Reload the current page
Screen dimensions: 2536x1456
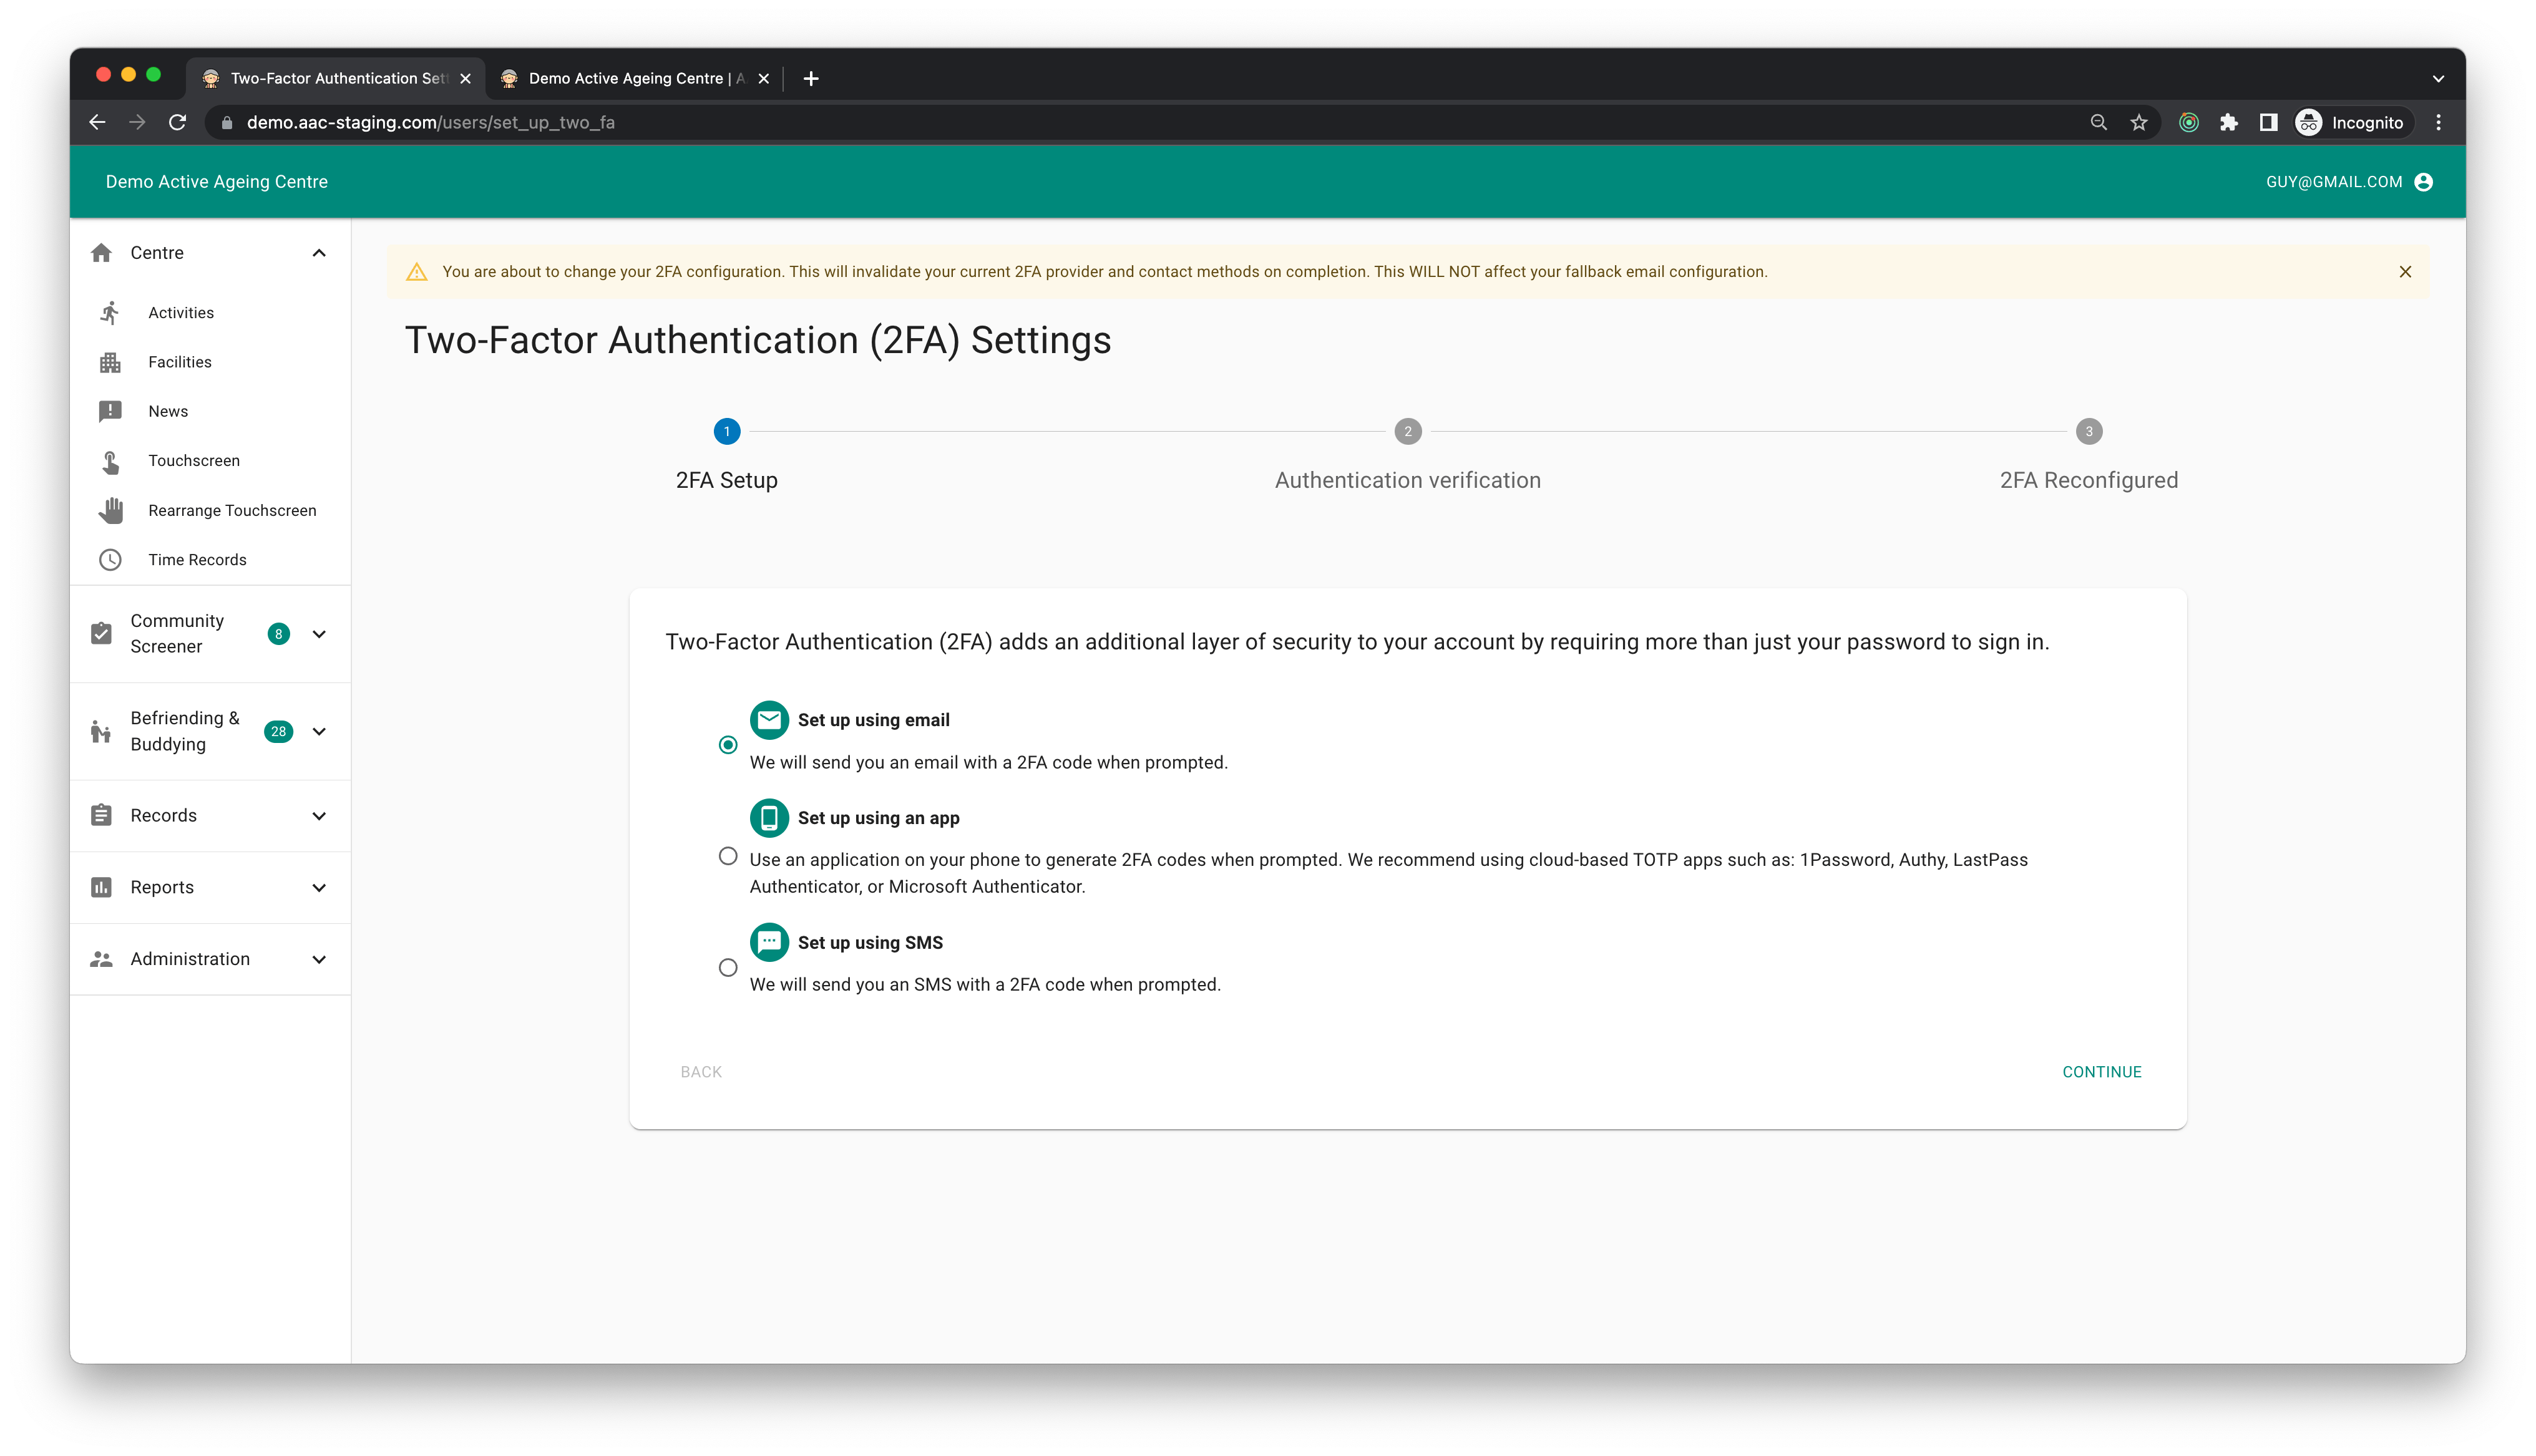pyautogui.click(x=178, y=122)
